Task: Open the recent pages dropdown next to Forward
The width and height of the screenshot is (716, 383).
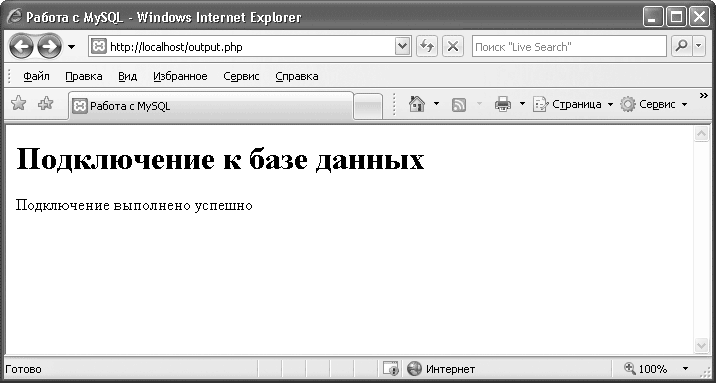Action: pos(71,47)
